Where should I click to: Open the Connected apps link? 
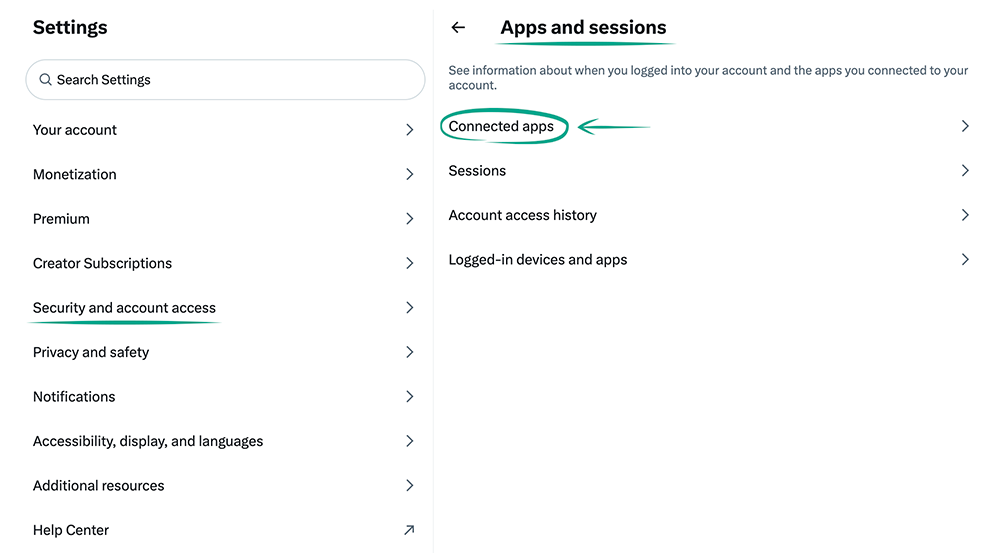click(x=501, y=127)
